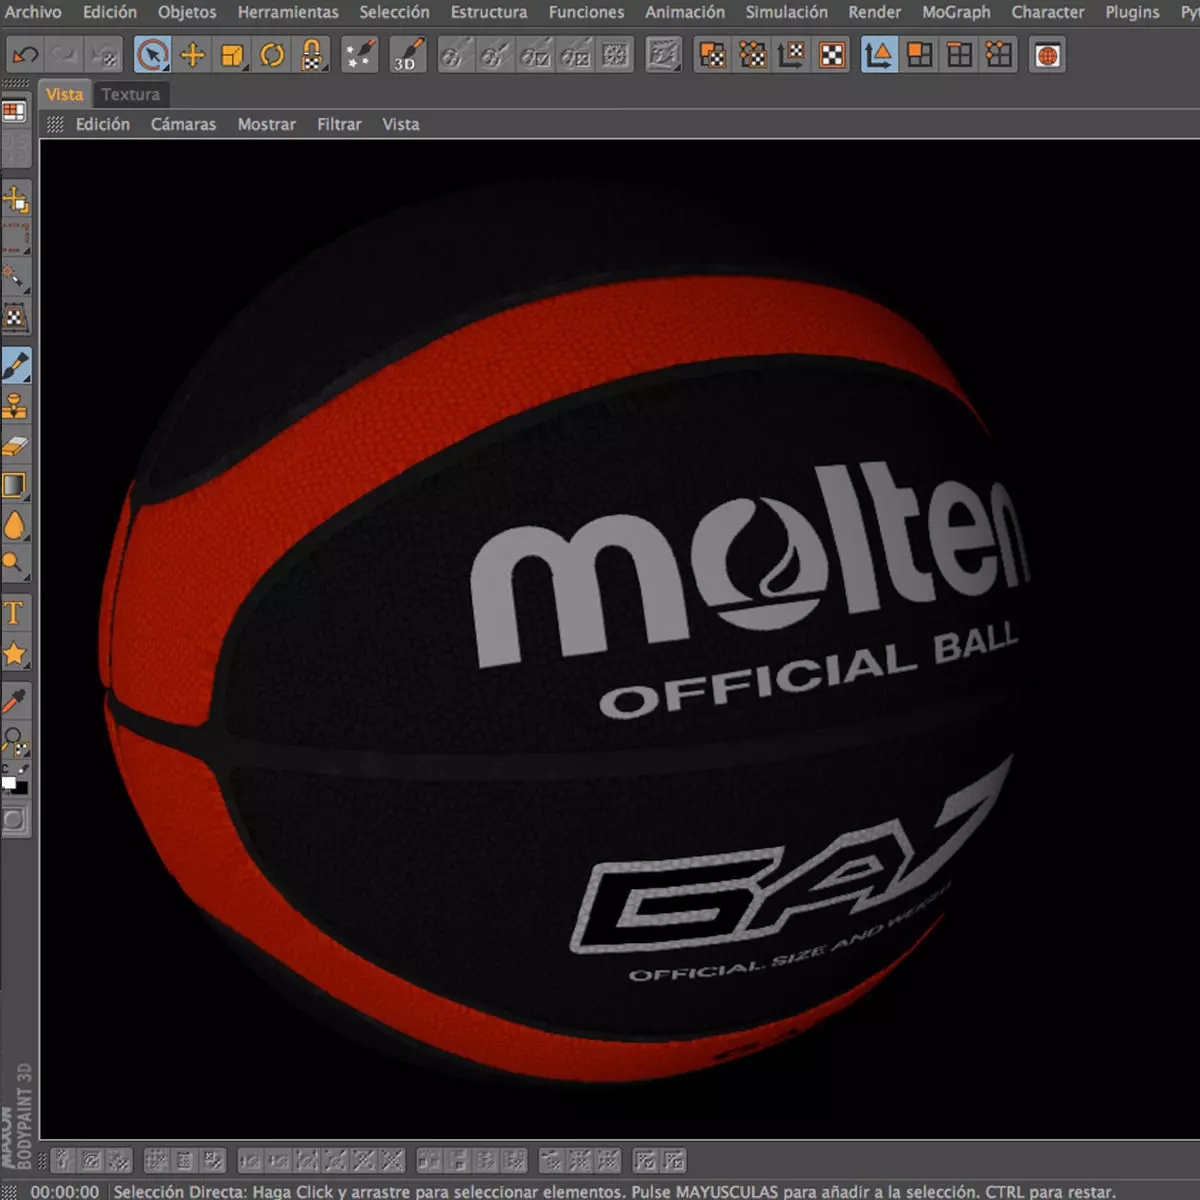The image size is (1200, 1200).
Task: Expand the viewport Mostrar menu
Action: [x=267, y=124]
